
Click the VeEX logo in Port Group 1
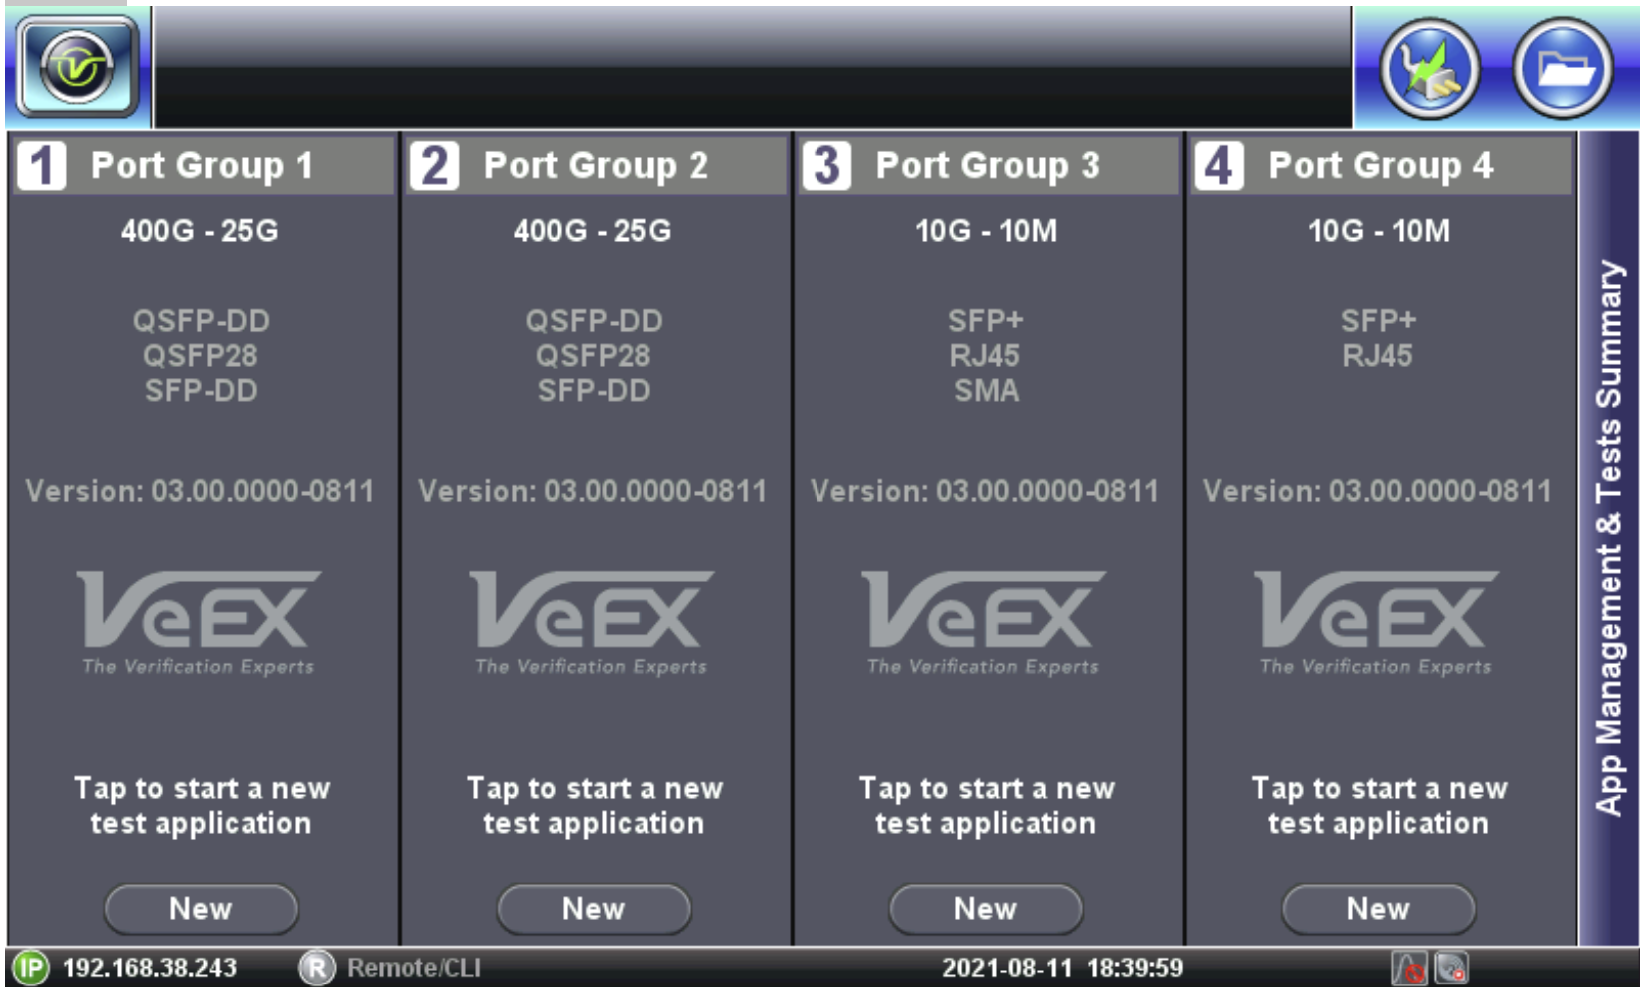(x=199, y=622)
